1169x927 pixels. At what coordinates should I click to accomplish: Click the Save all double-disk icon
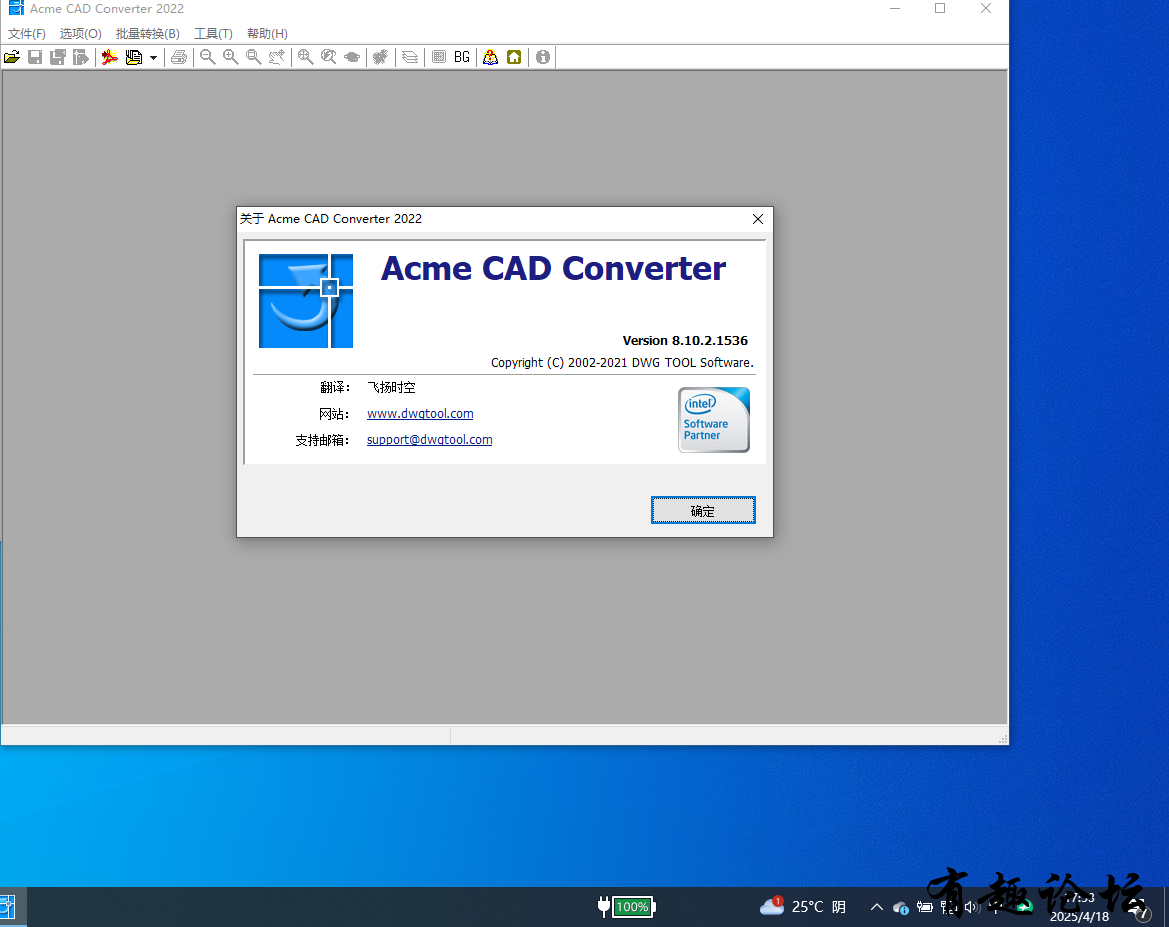pos(57,57)
